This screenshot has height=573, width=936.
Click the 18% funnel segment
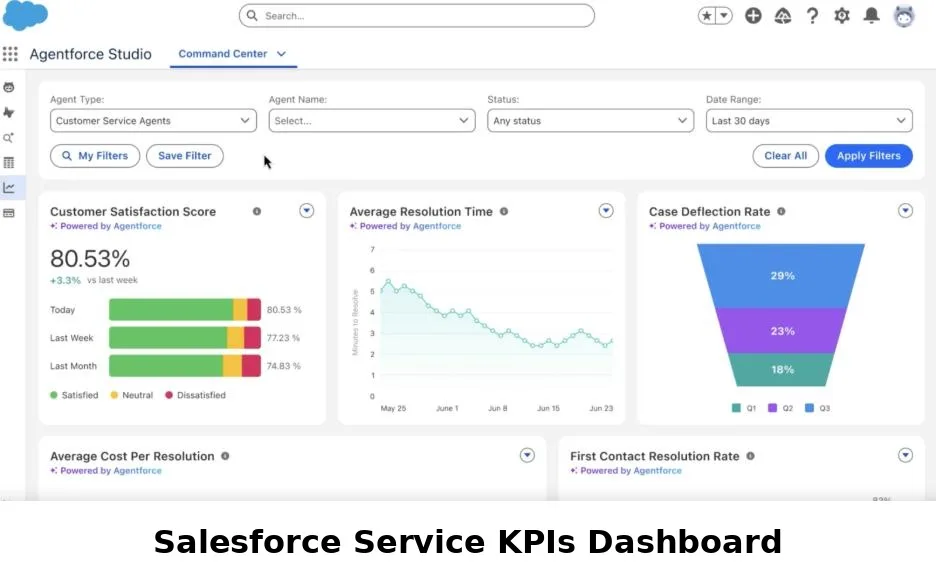tap(781, 369)
